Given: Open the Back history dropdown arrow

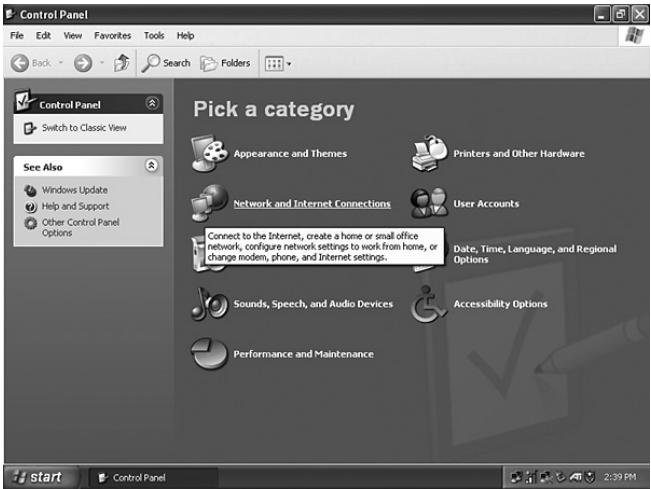Looking at the screenshot, I should (x=61, y=63).
